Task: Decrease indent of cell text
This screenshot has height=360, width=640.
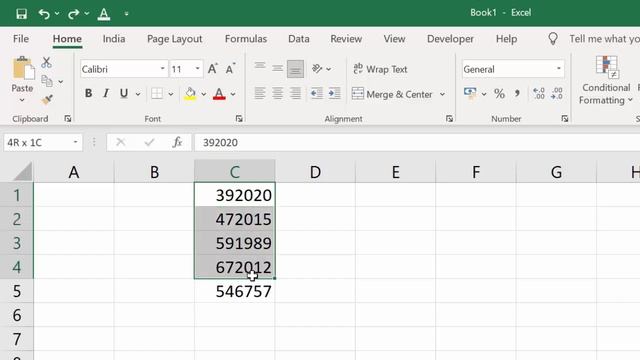Action: pos(317,93)
